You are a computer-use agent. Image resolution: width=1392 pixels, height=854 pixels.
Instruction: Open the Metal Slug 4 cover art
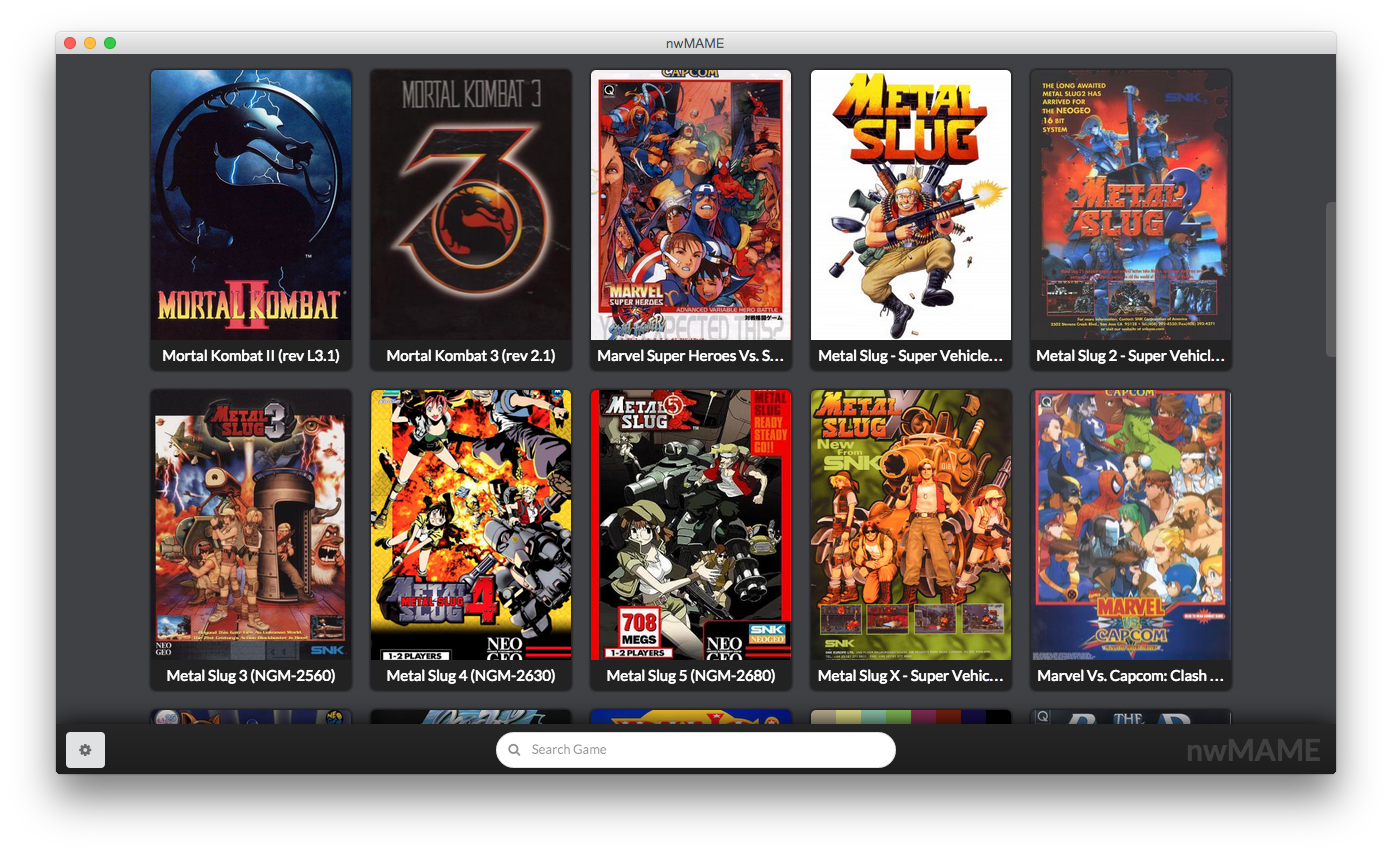tap(471, 525)
